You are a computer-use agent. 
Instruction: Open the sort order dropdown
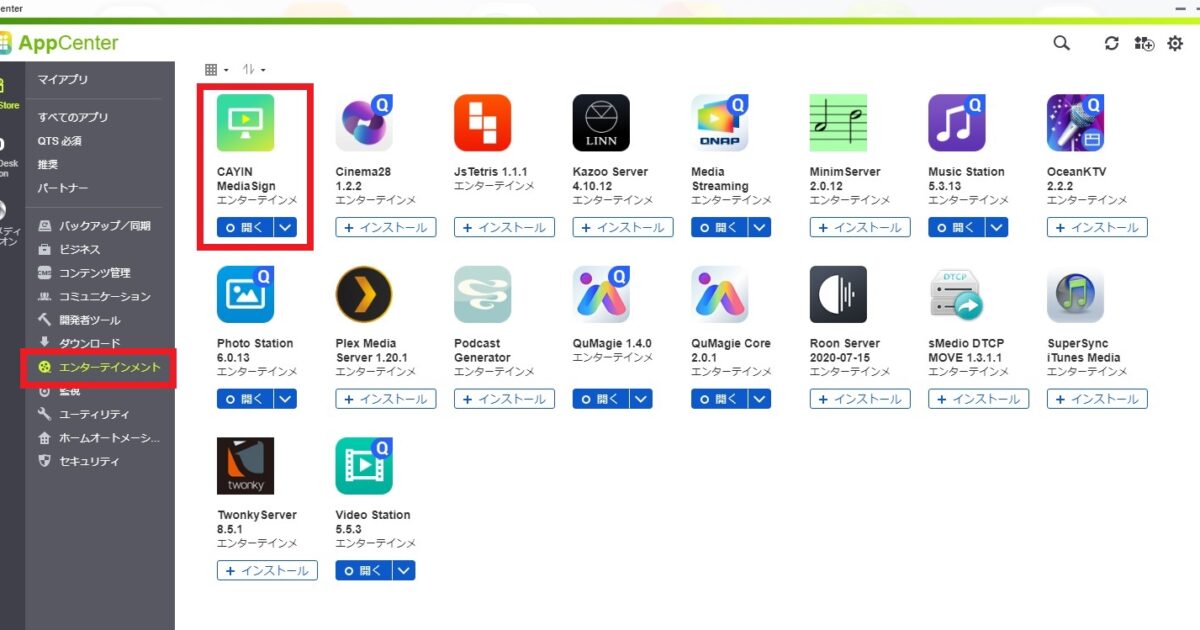tap(254, 70)
